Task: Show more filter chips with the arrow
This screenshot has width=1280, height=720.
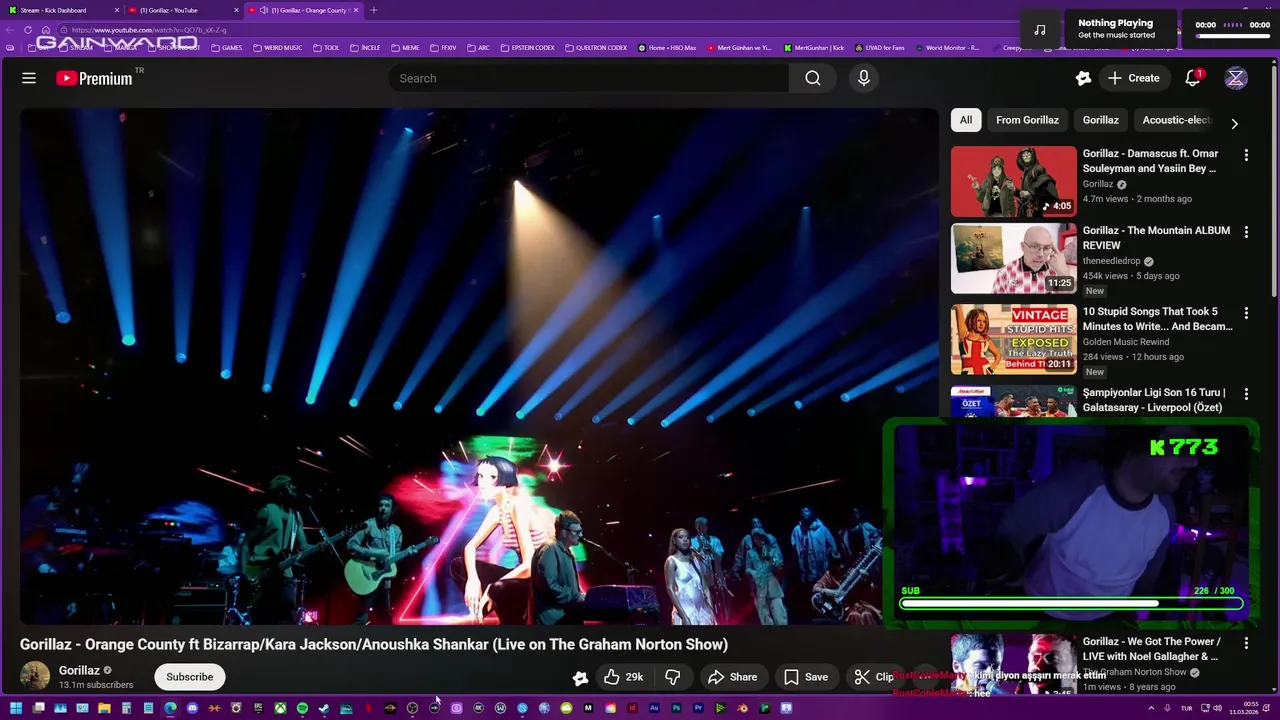Action: pos(1234,123)
